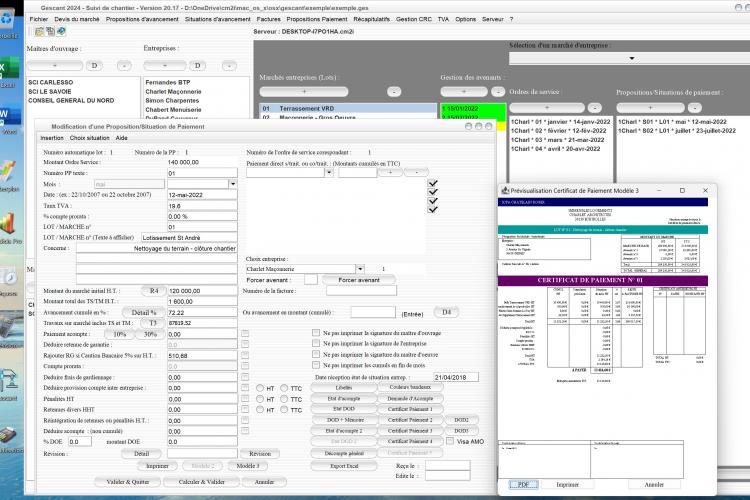This screenshot has width=750, height=500.
Task: Enable the Visa AMO checkbox
Action: [450, 441]
